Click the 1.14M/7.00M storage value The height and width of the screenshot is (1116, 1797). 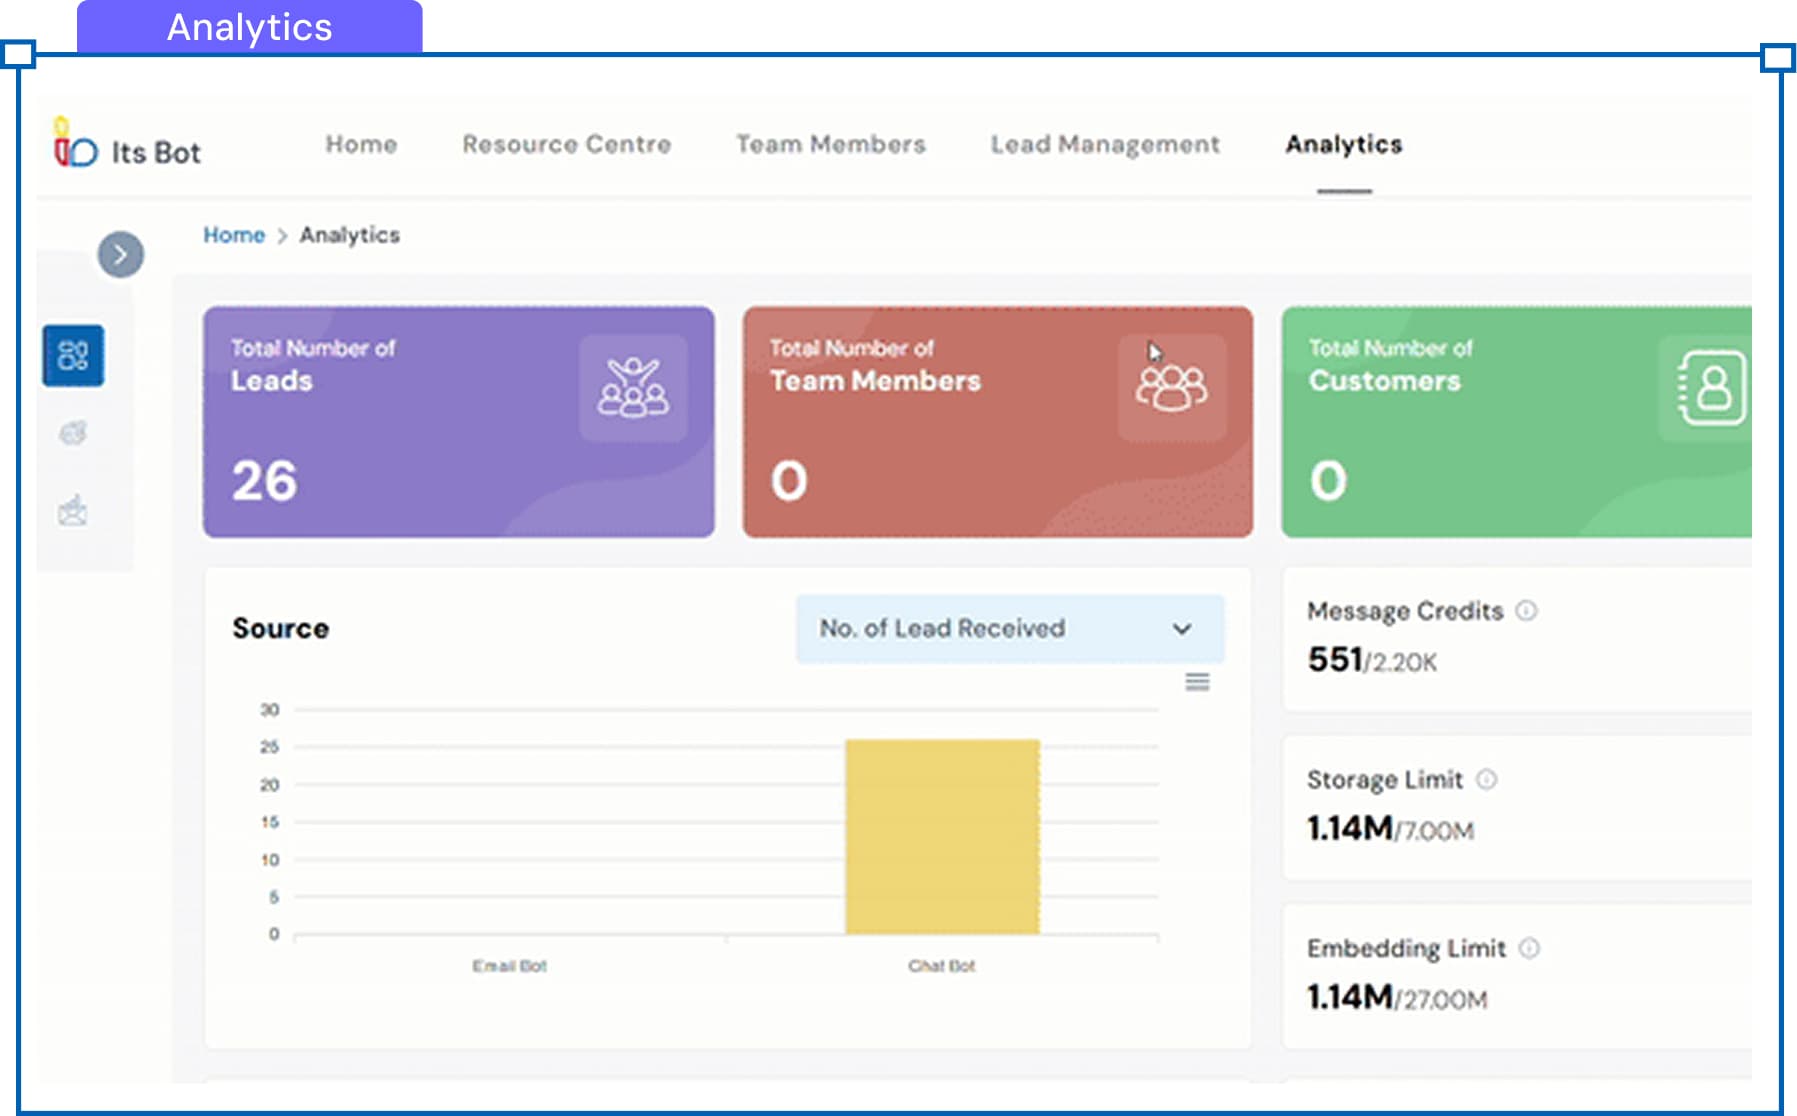pos(1390,829)
